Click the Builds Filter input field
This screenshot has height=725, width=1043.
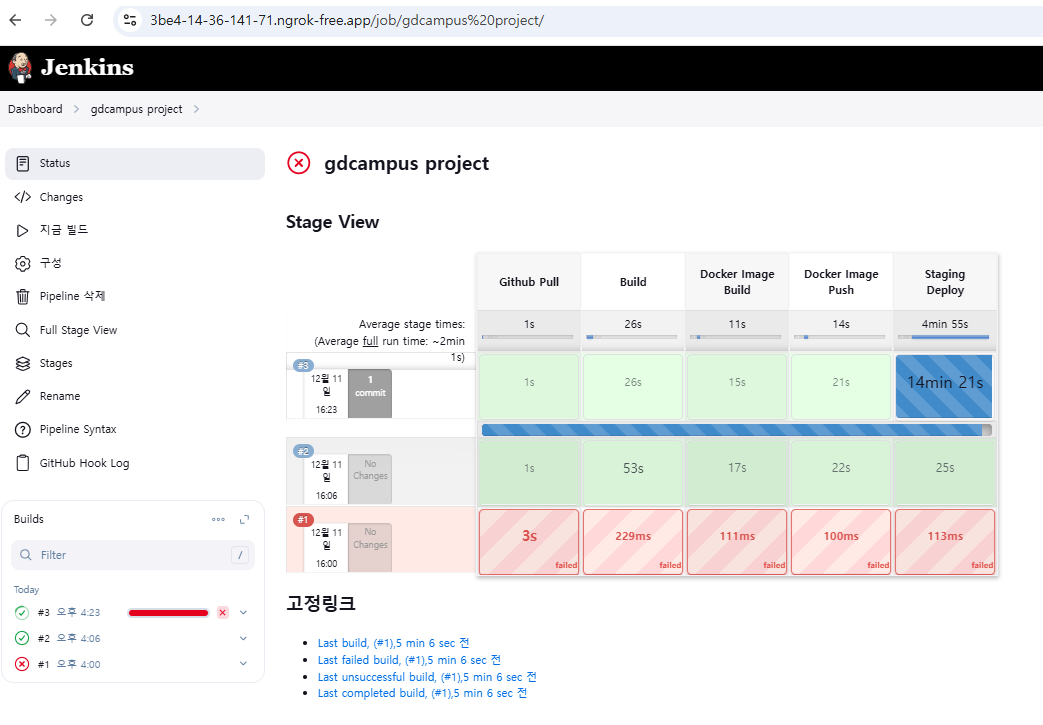pos(133,555)
